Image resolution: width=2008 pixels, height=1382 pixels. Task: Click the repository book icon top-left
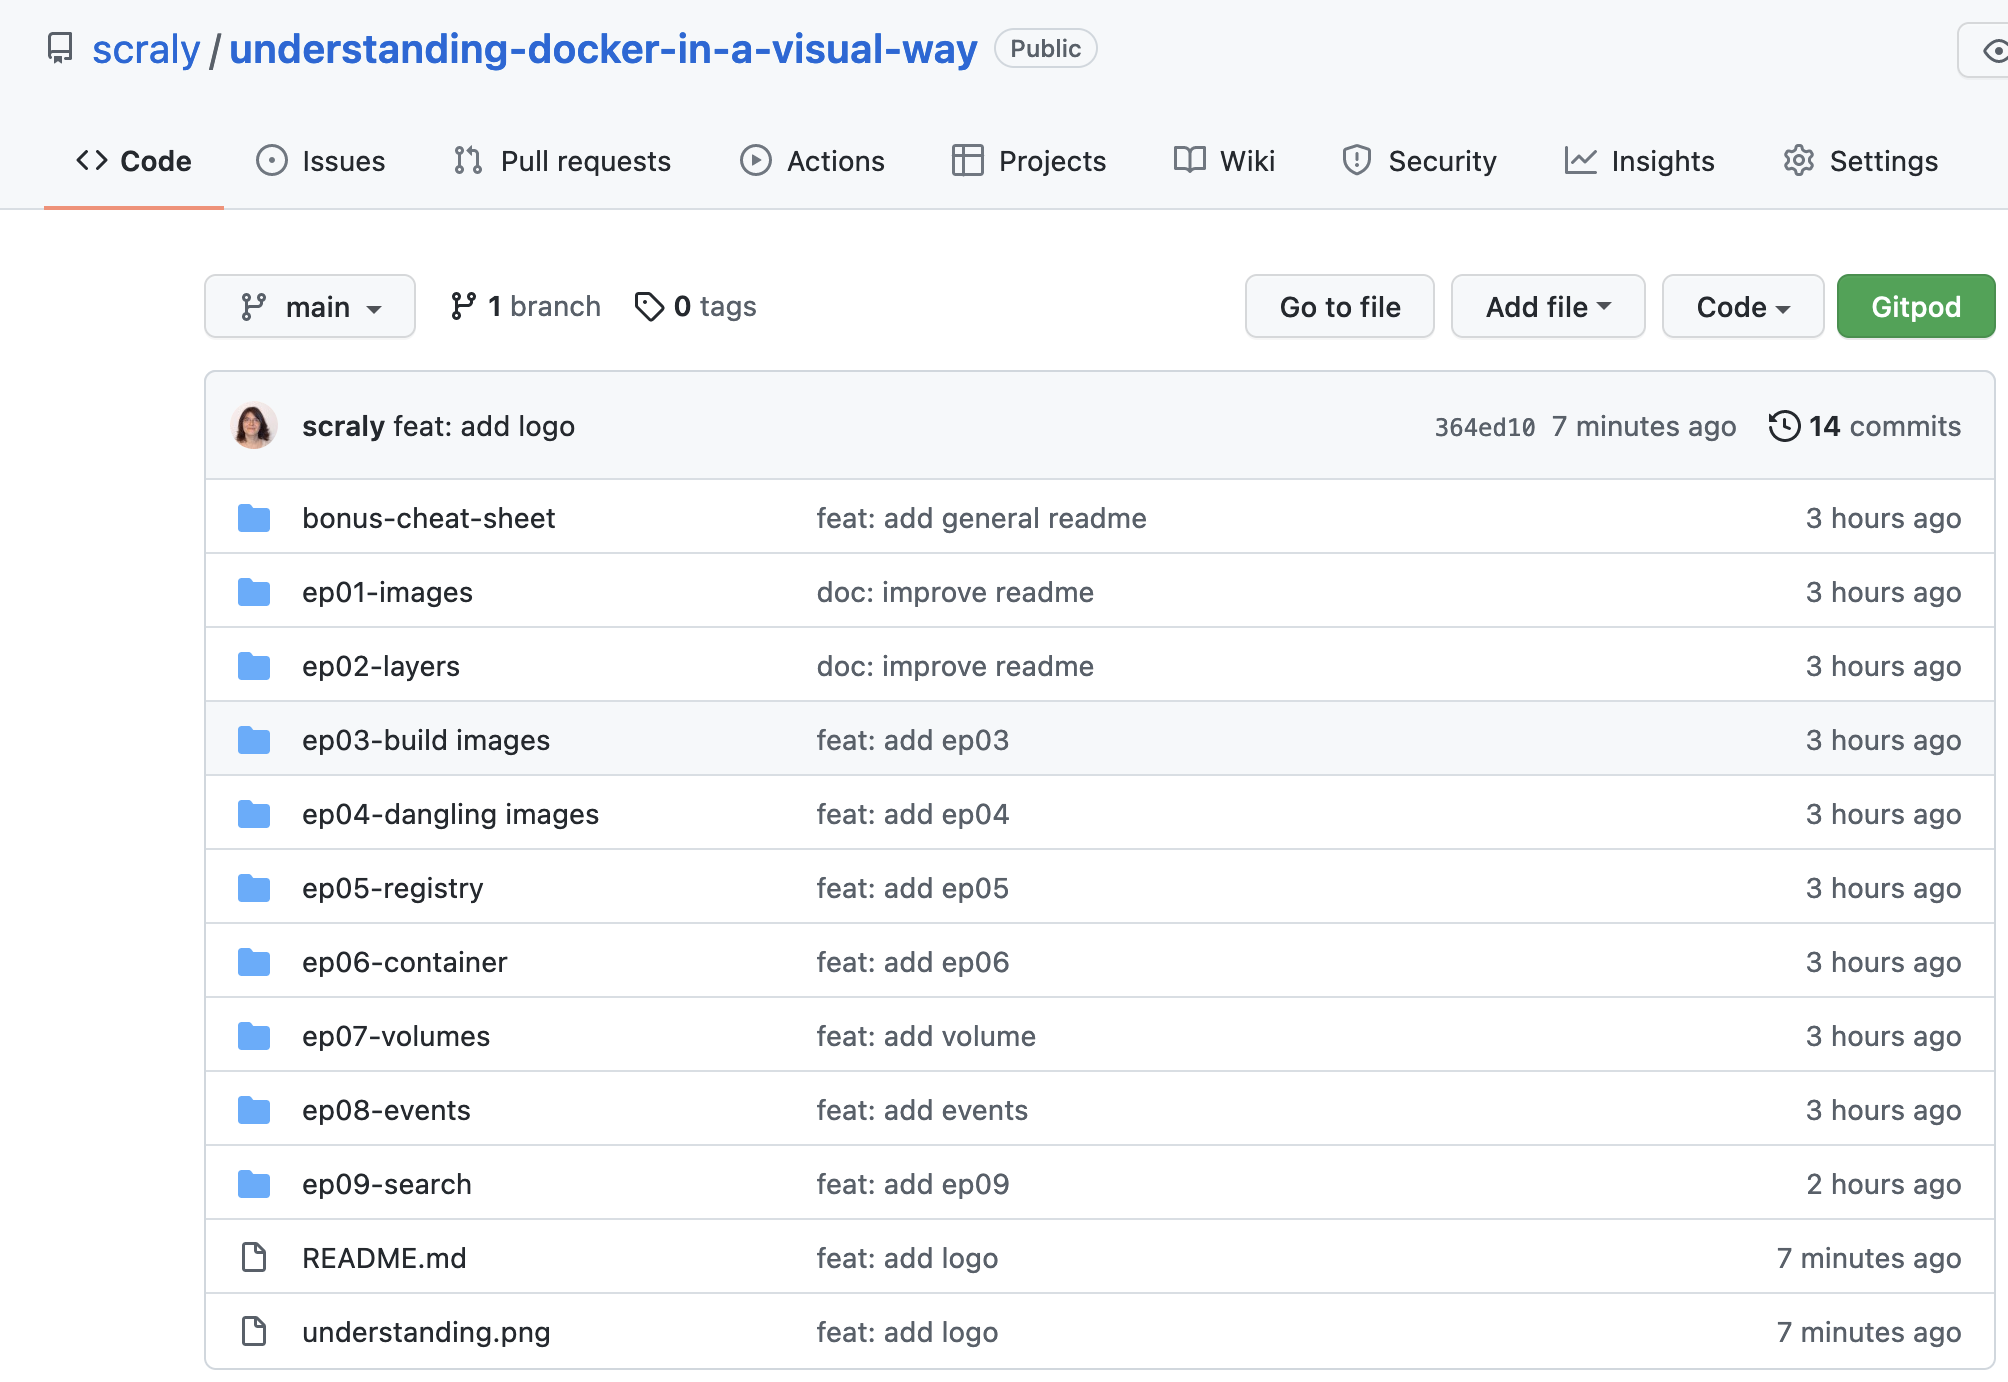[x=59, y=47]
